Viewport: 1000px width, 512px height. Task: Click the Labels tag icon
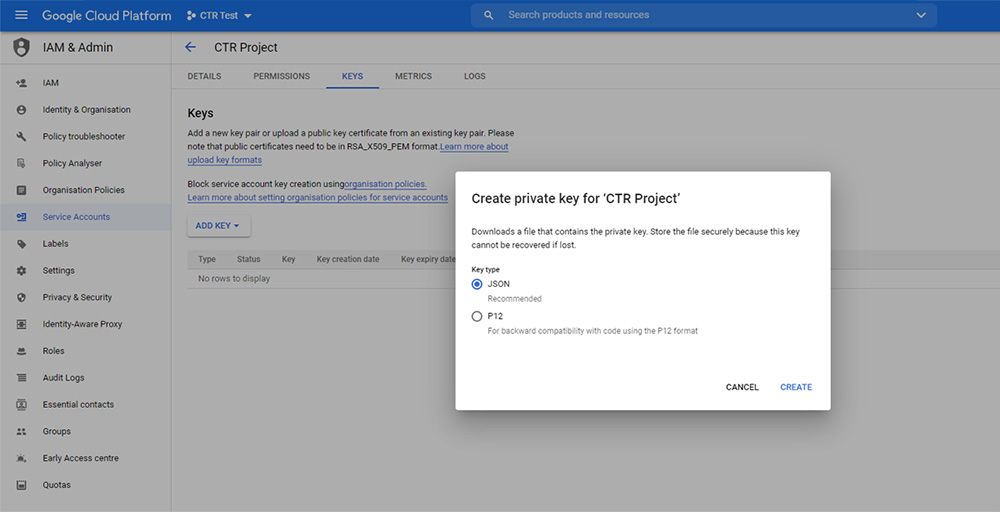click(21, 244)
